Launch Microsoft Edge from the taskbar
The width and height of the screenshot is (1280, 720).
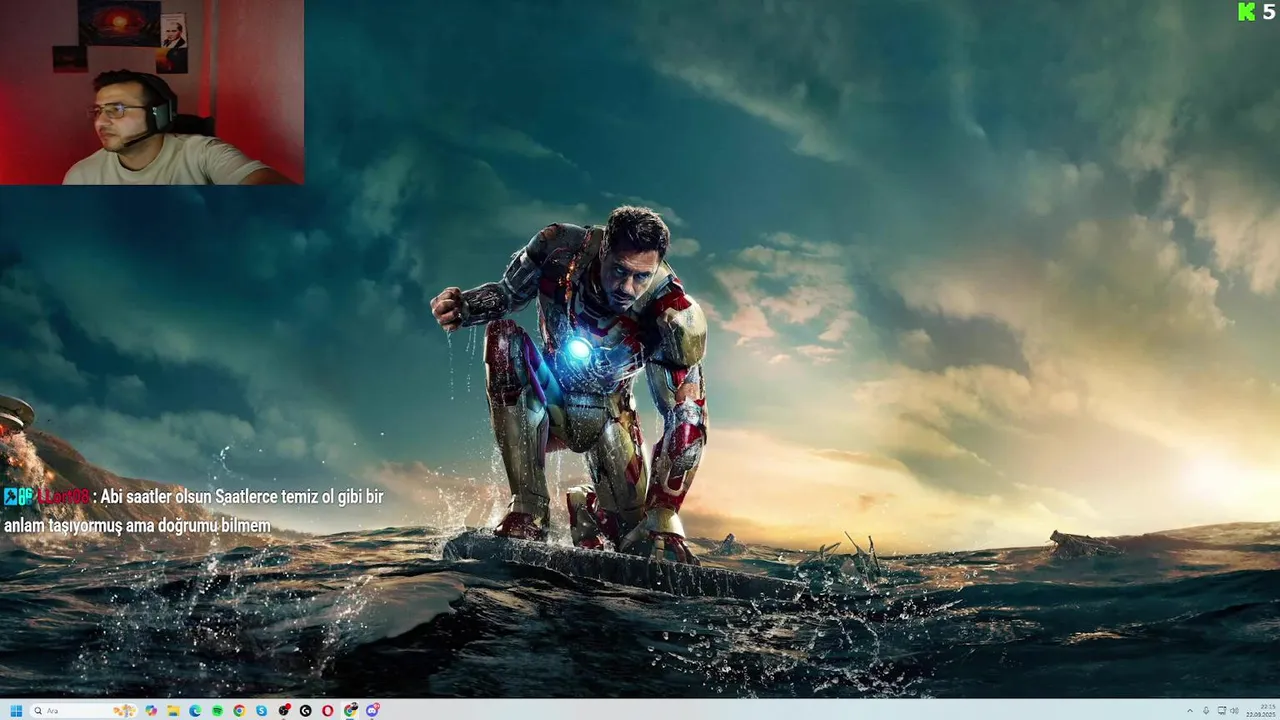[x=195, y=711]
